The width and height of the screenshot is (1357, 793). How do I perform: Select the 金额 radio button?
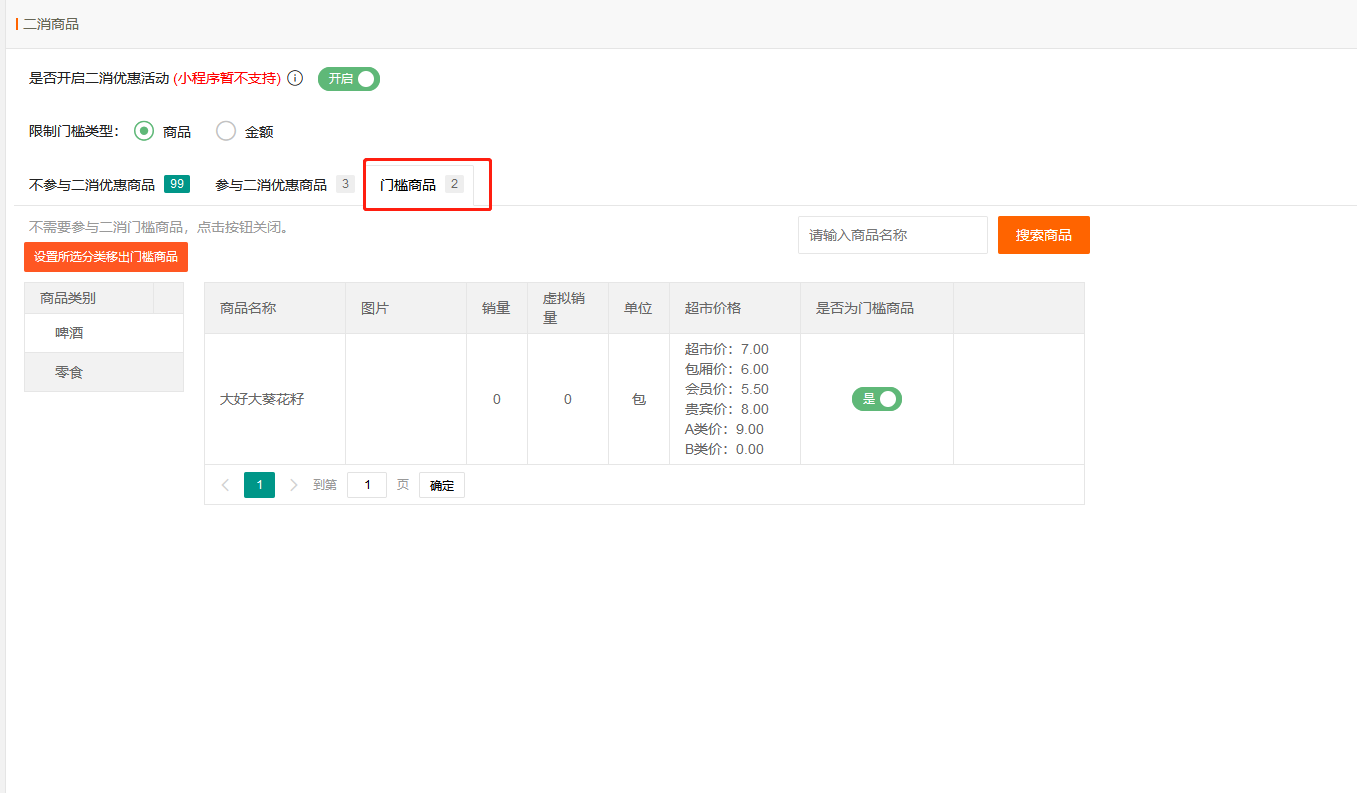point(226,131)
